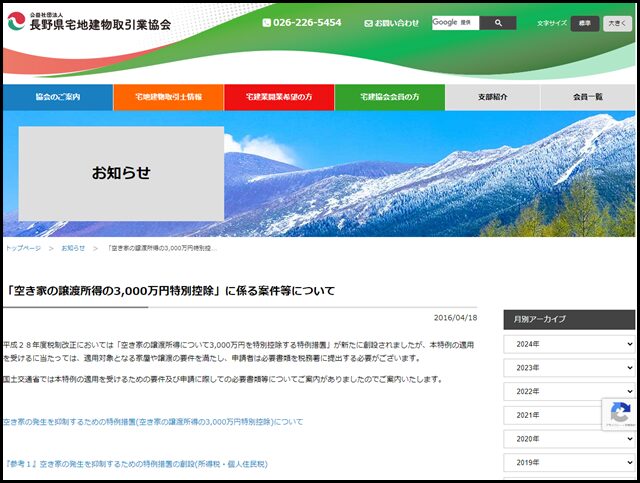Expand the 2023年 archive dropdown

pyautogui.click(x=569, y=368)
